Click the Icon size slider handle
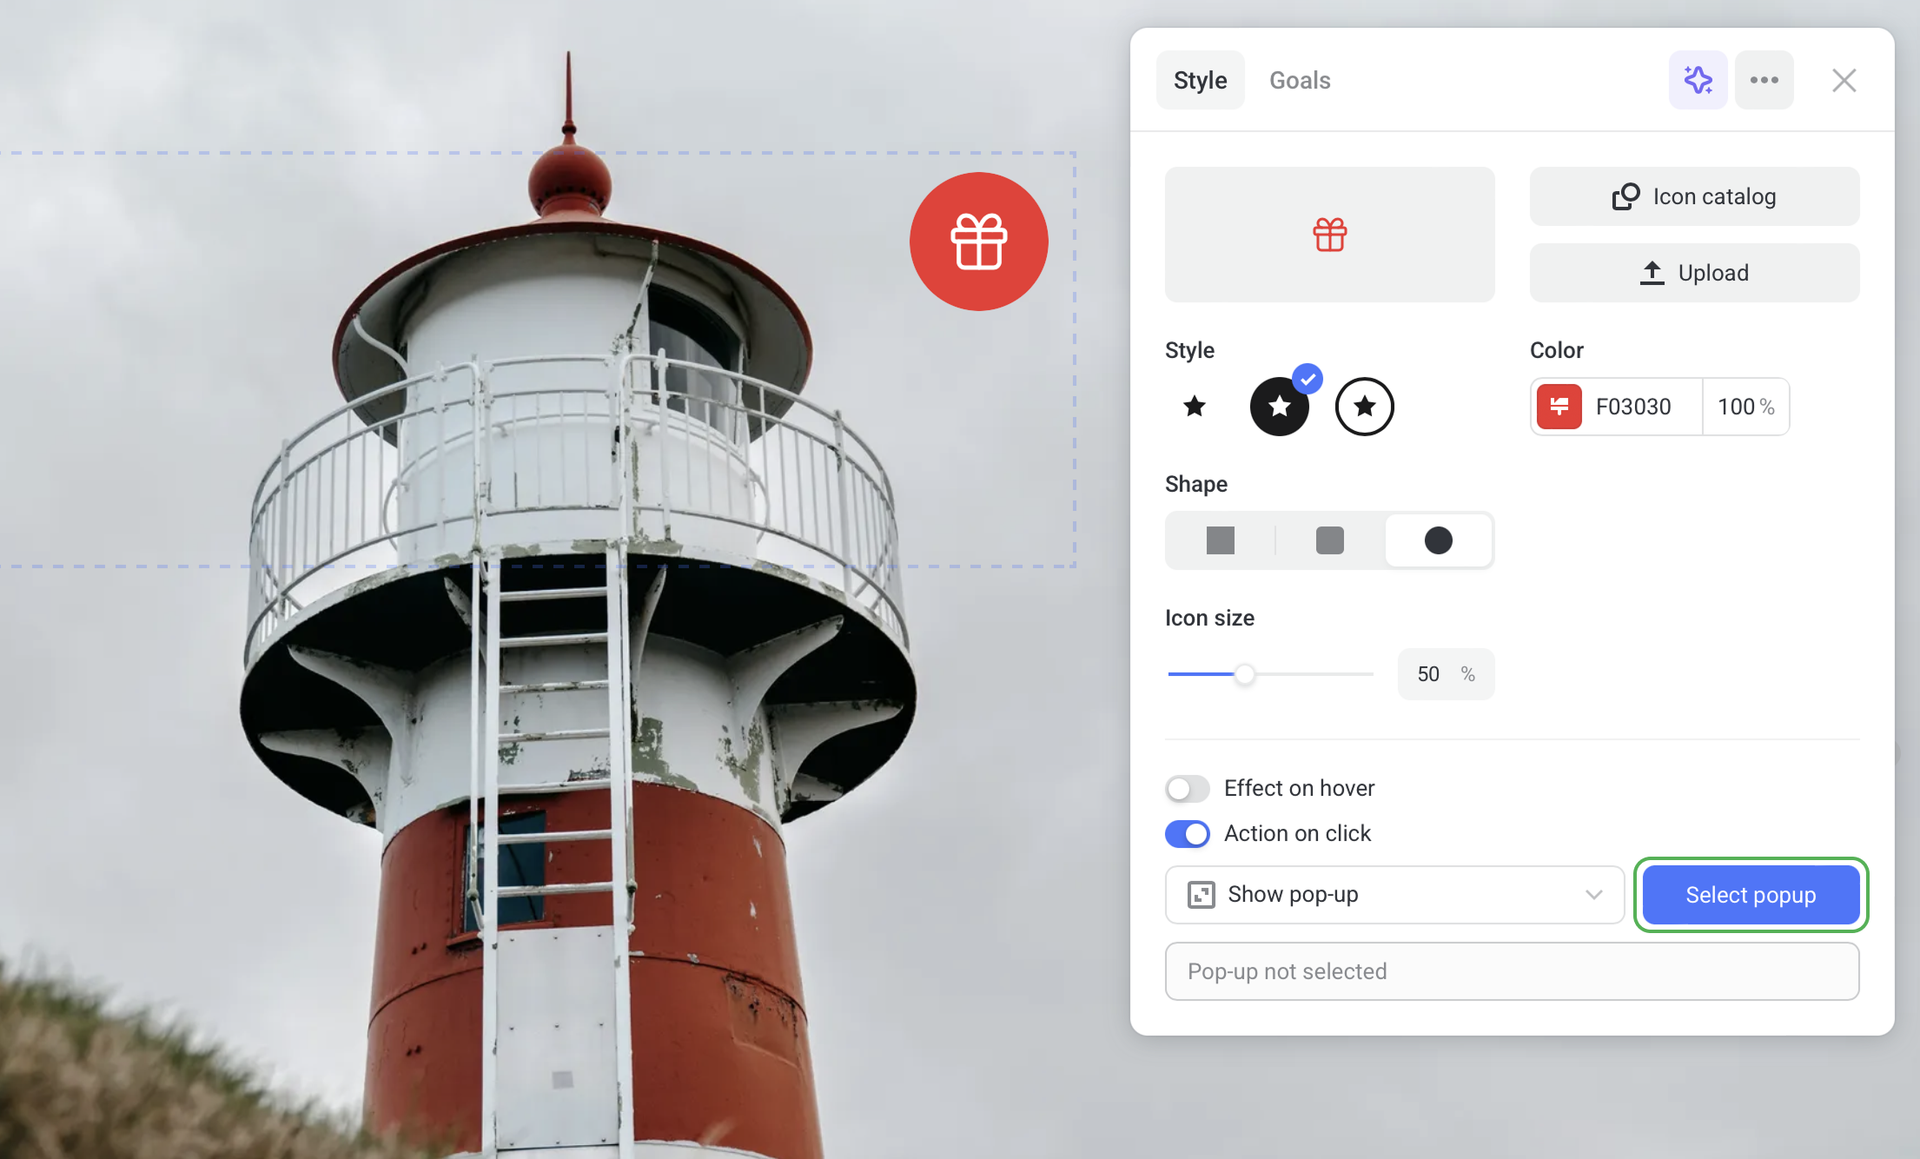Viewport: 1920px width, 1159px height. 1244,675
